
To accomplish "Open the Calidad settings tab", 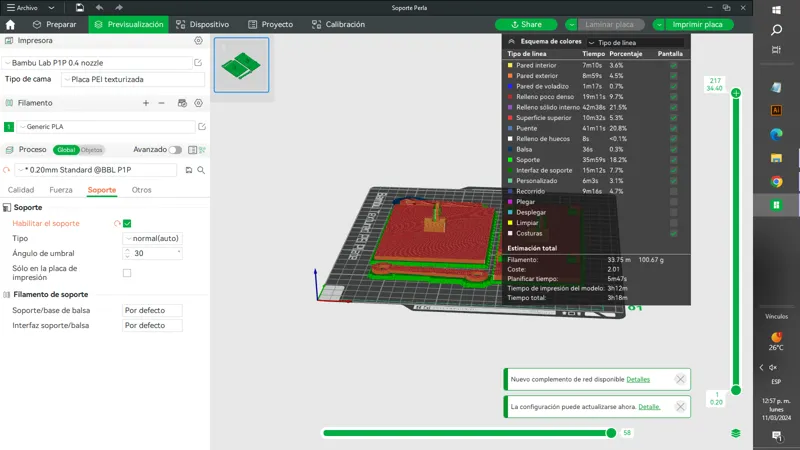I will click(21, 190).
